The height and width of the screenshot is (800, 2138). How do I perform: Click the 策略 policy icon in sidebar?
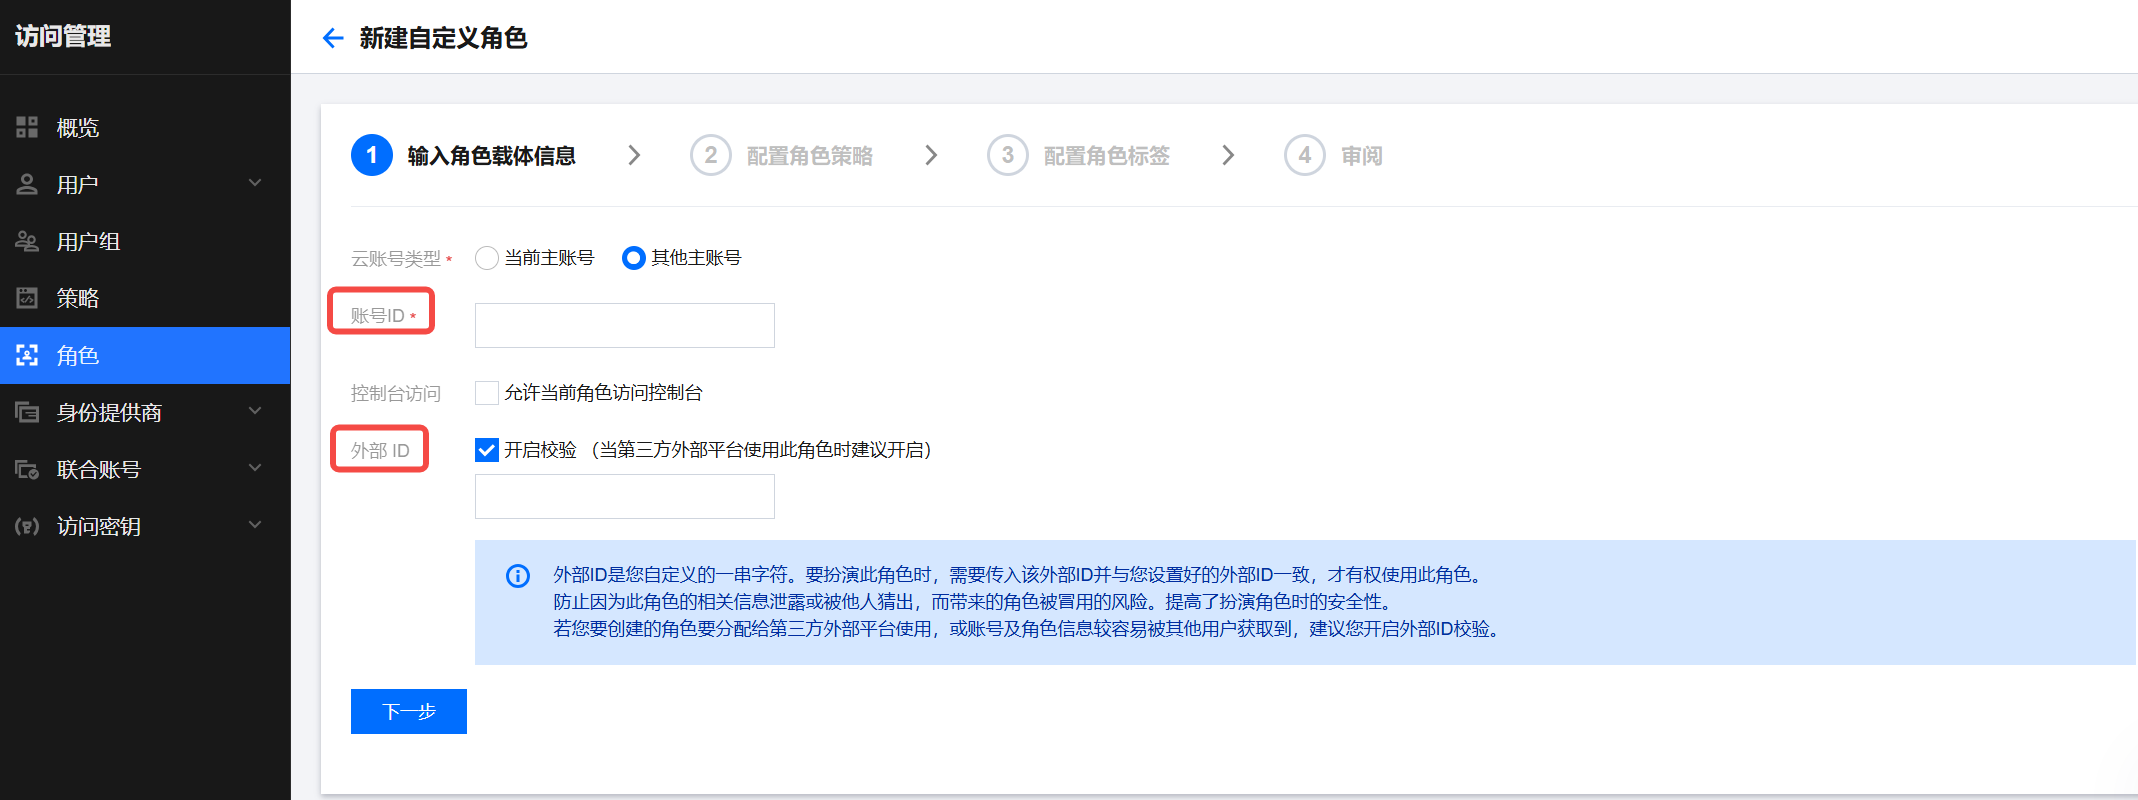click(x=27, y=298)
